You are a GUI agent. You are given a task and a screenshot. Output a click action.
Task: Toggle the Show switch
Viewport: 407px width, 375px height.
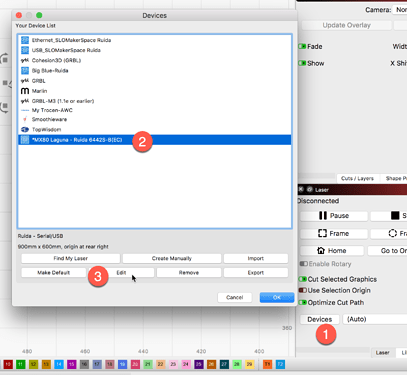point(302,63)
